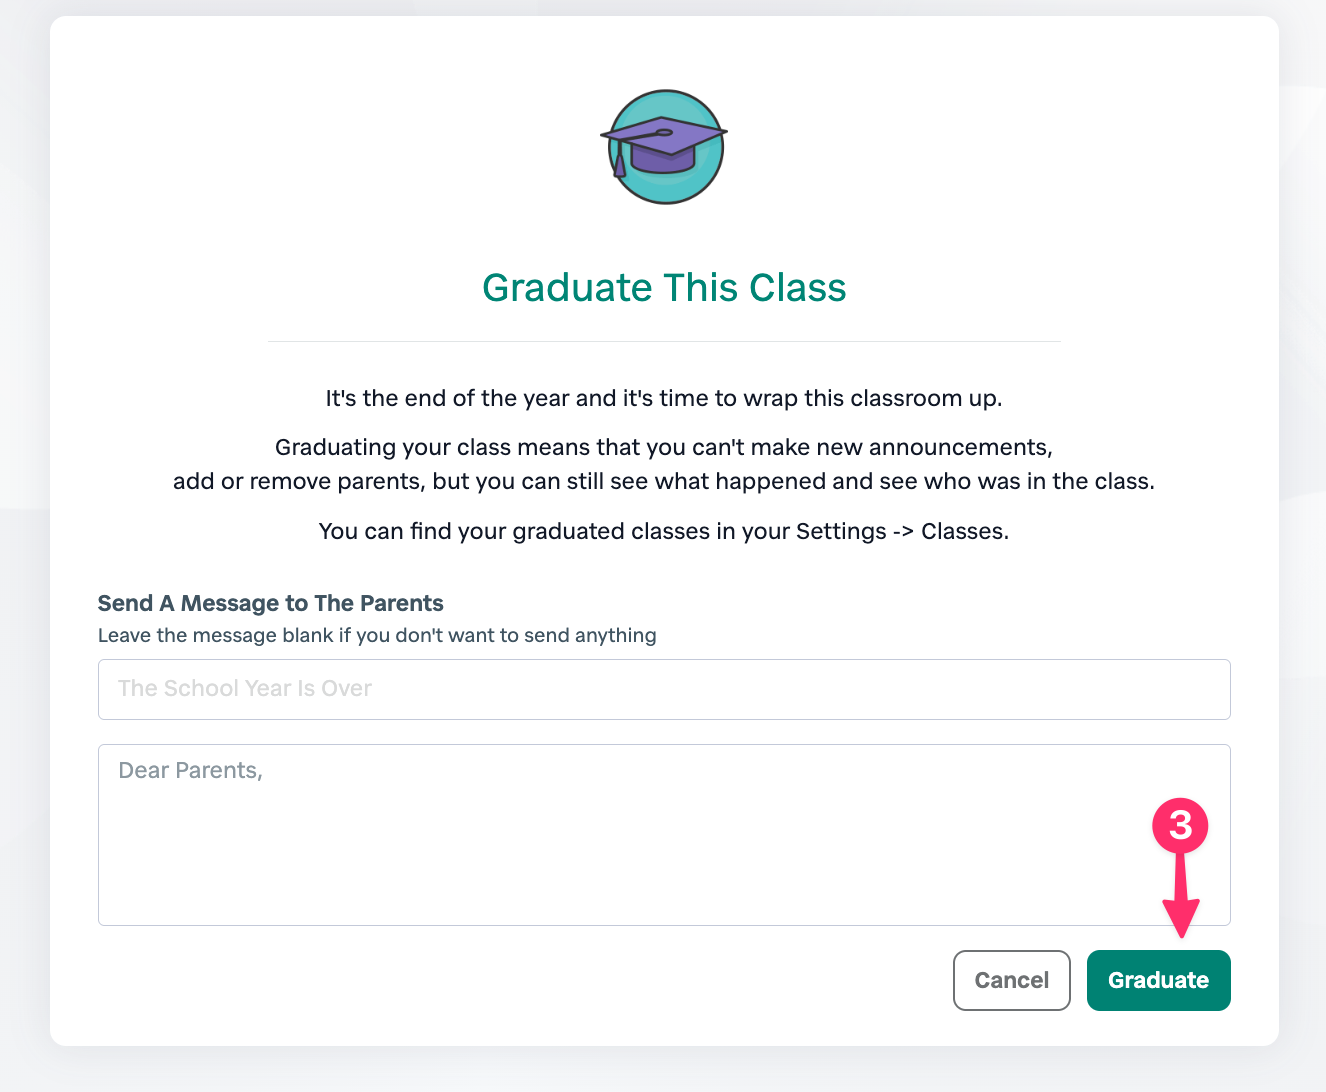This screenshot has height=1092, width=1326.
Task: Cancel the graduate class dialog
Action: point(1011,980)
